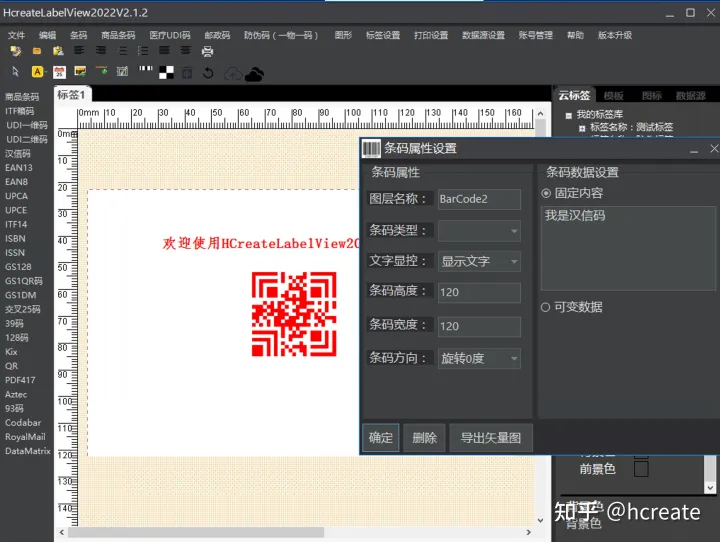Insert a date with calendar icon

(x=59, y=72)
